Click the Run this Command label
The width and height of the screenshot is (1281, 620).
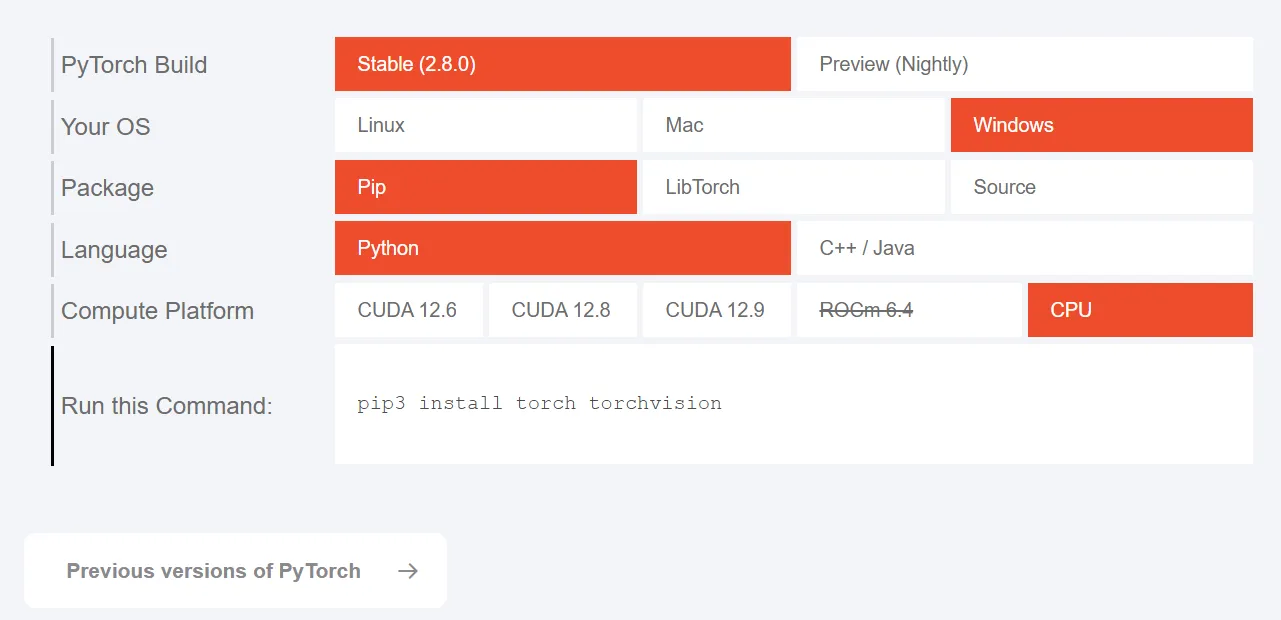click(x=166, y=406)
